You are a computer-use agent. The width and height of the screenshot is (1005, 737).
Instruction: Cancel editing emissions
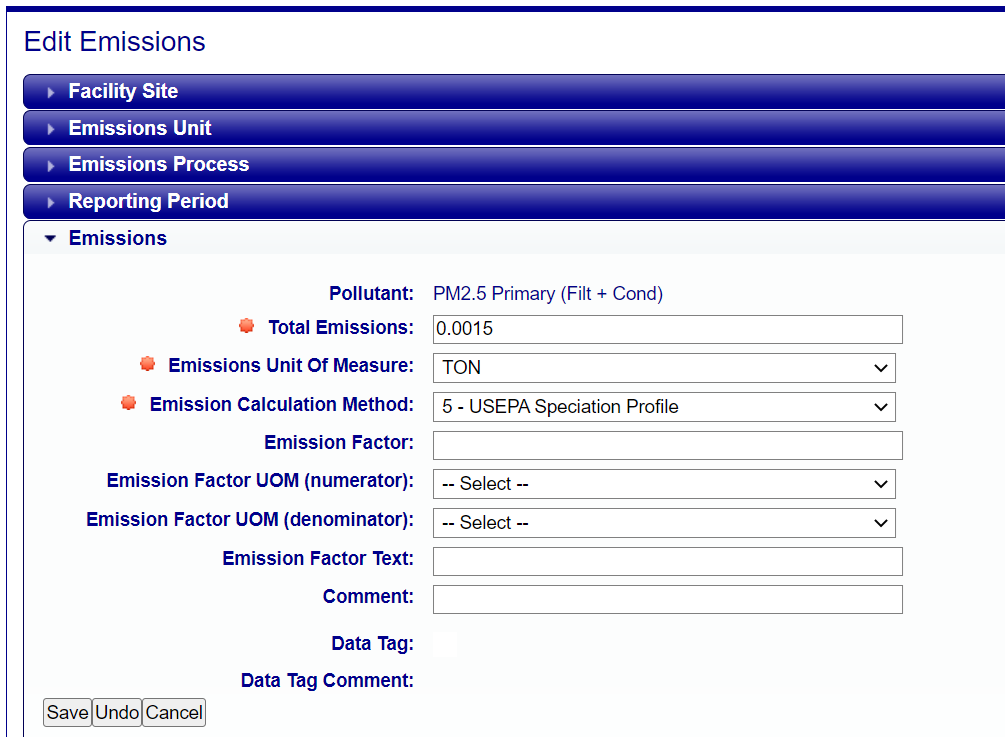[174, 713]
